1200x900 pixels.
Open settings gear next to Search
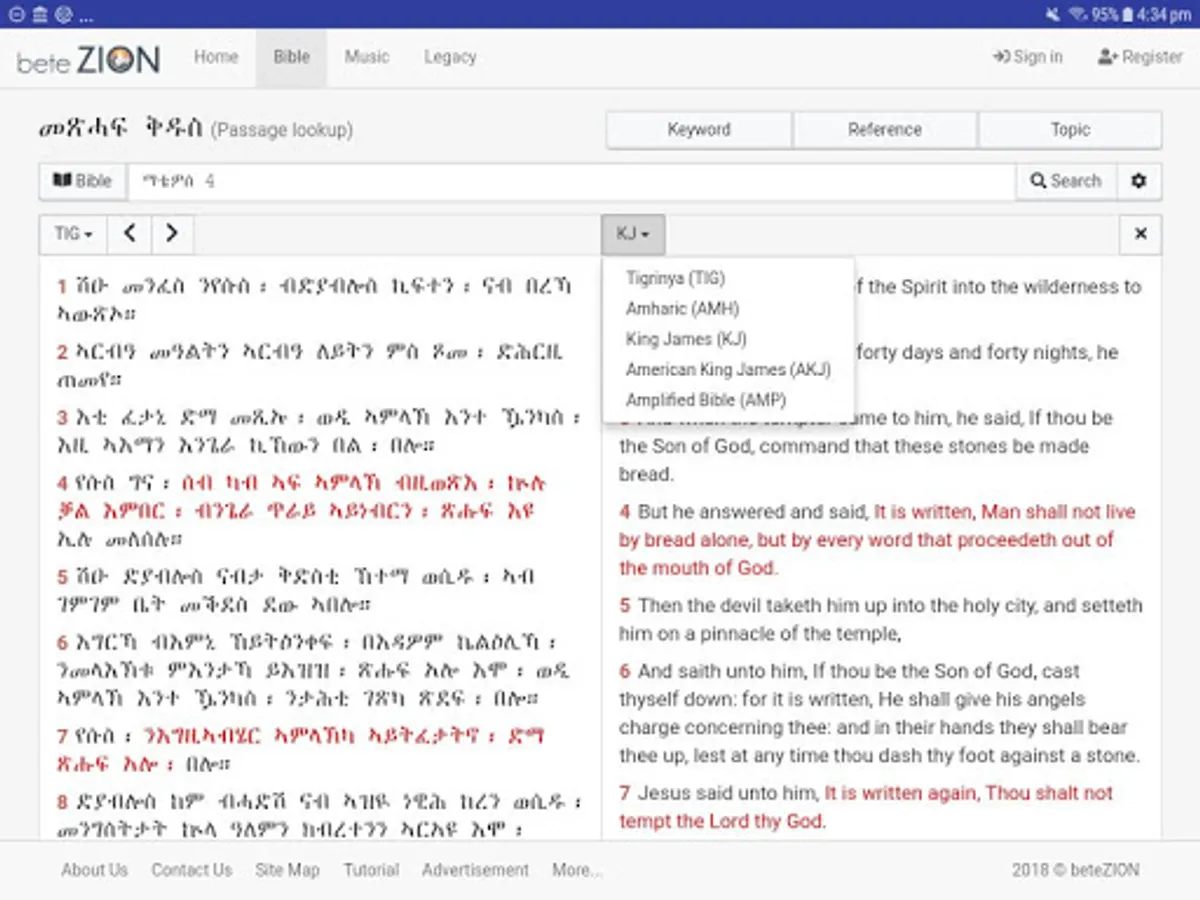point(1138,181)
